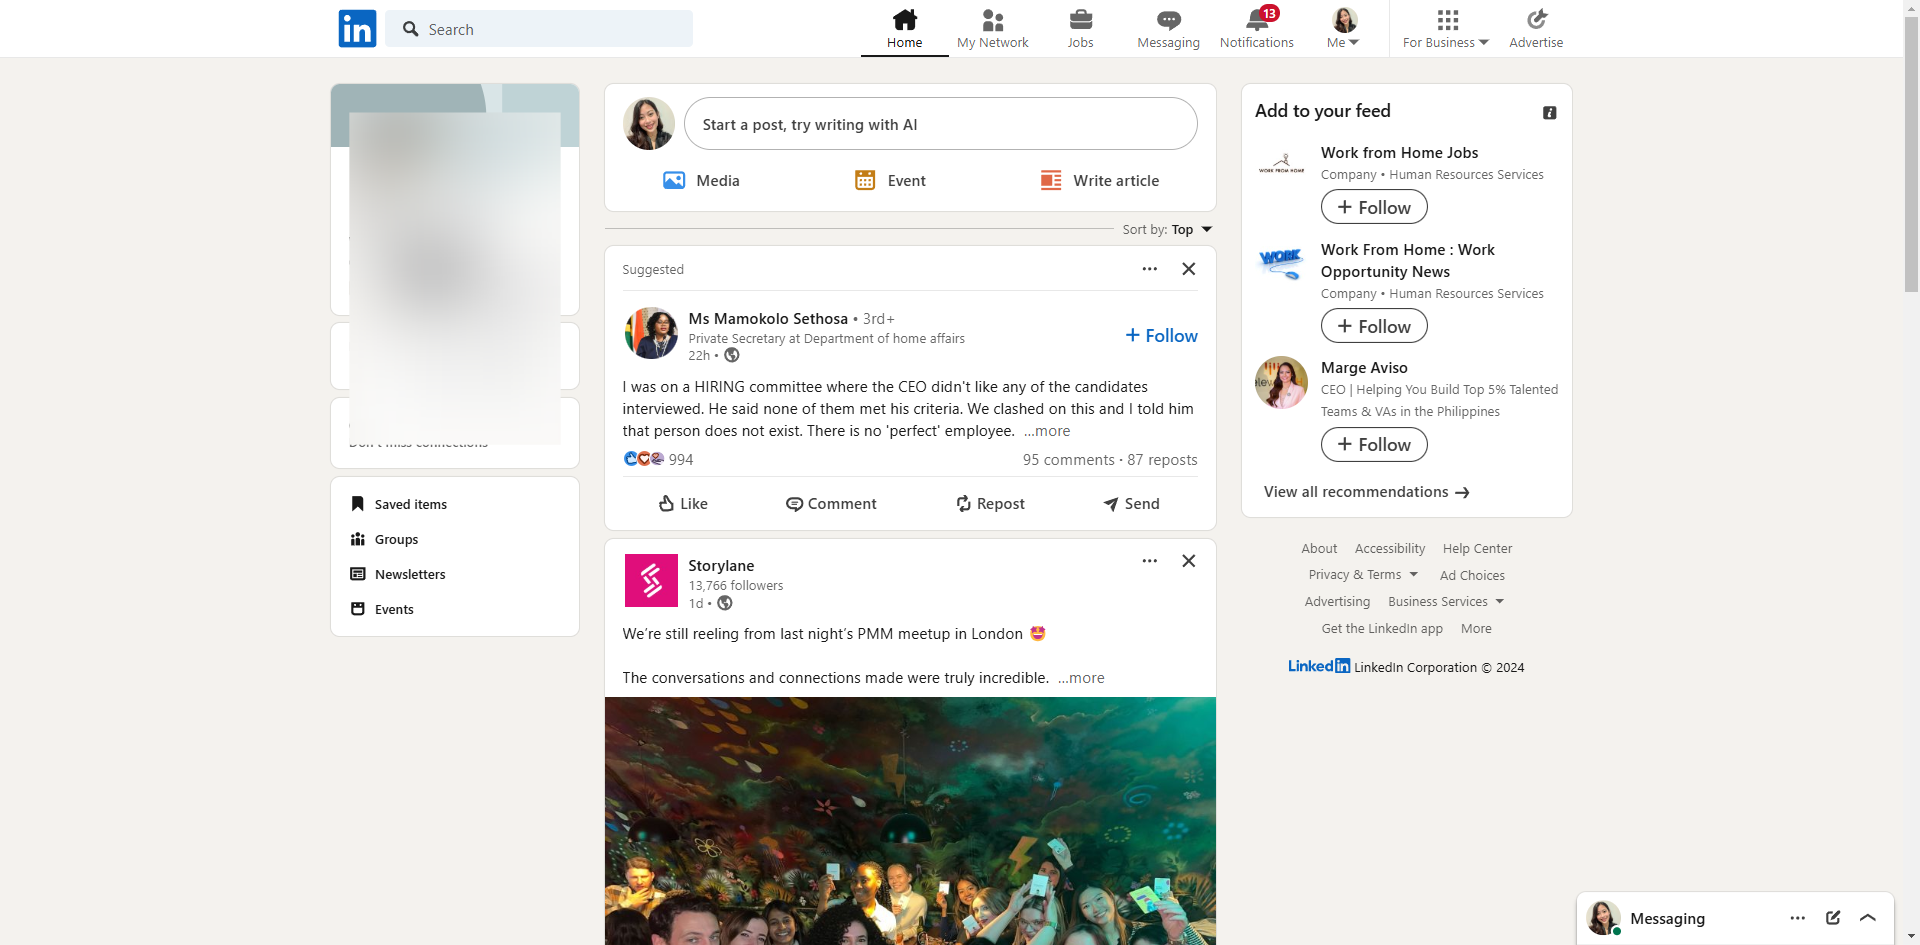The height and width of the screenshot is (945, 1920).
Task: Start a post text box
Action: click(940, 124)
